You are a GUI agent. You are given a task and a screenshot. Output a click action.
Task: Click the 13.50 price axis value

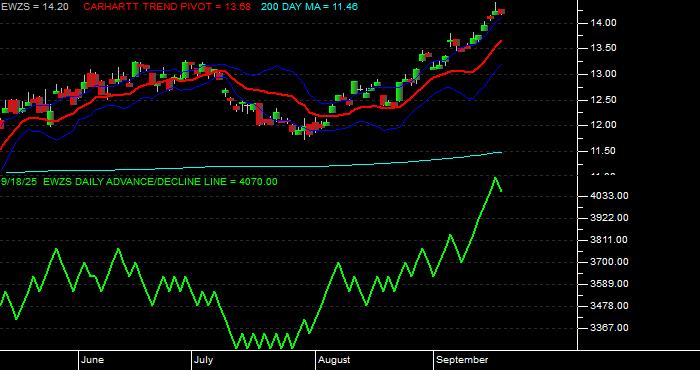coord(604,48)
